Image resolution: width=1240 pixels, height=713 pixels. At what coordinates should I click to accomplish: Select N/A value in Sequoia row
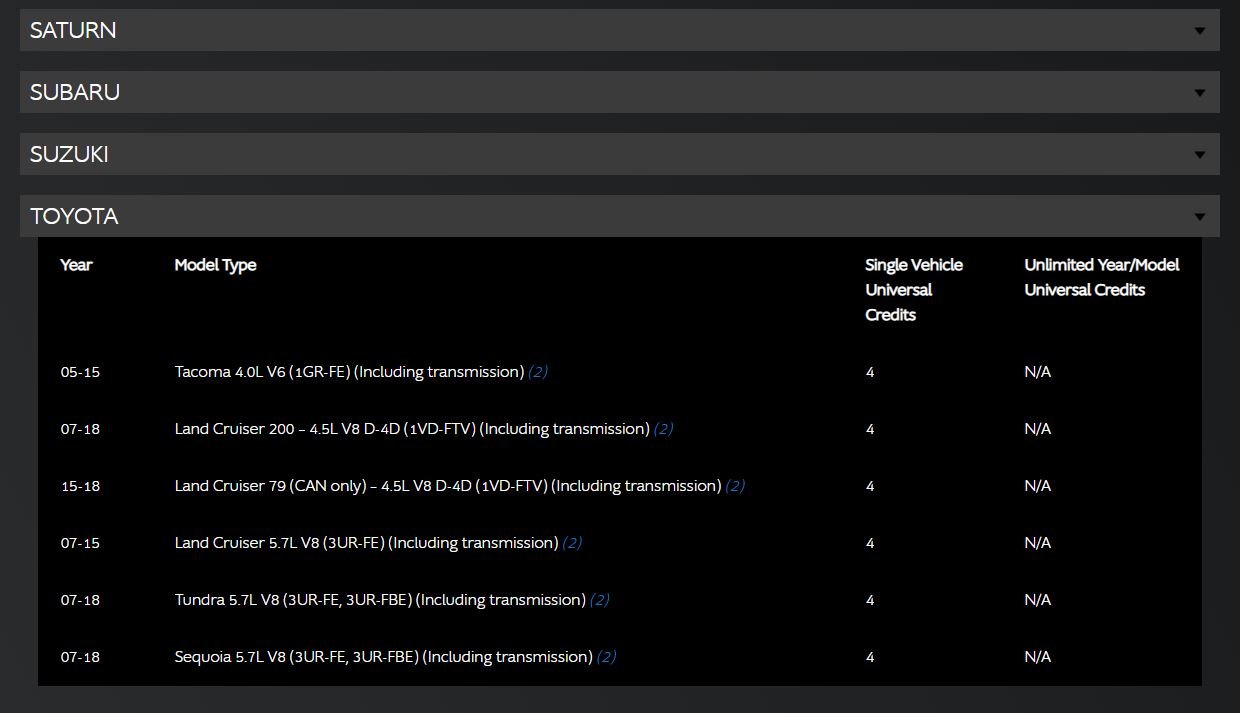(1037, 657)
